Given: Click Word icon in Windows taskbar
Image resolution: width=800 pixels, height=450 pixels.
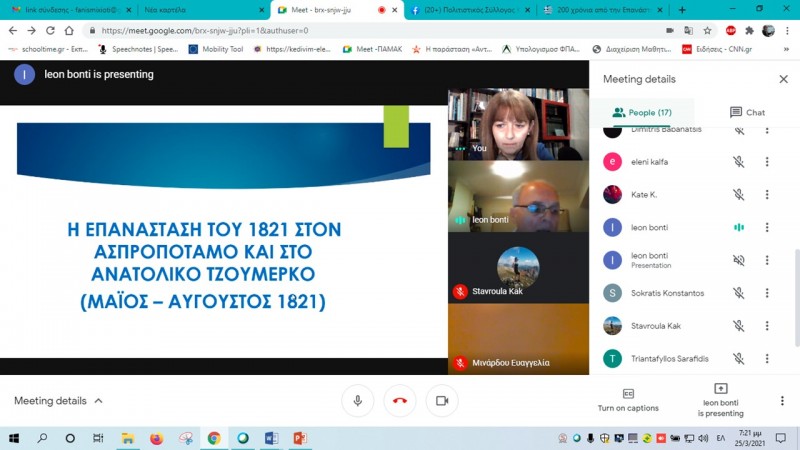Looking at the screenshot, I should click(x=271, y=438).
